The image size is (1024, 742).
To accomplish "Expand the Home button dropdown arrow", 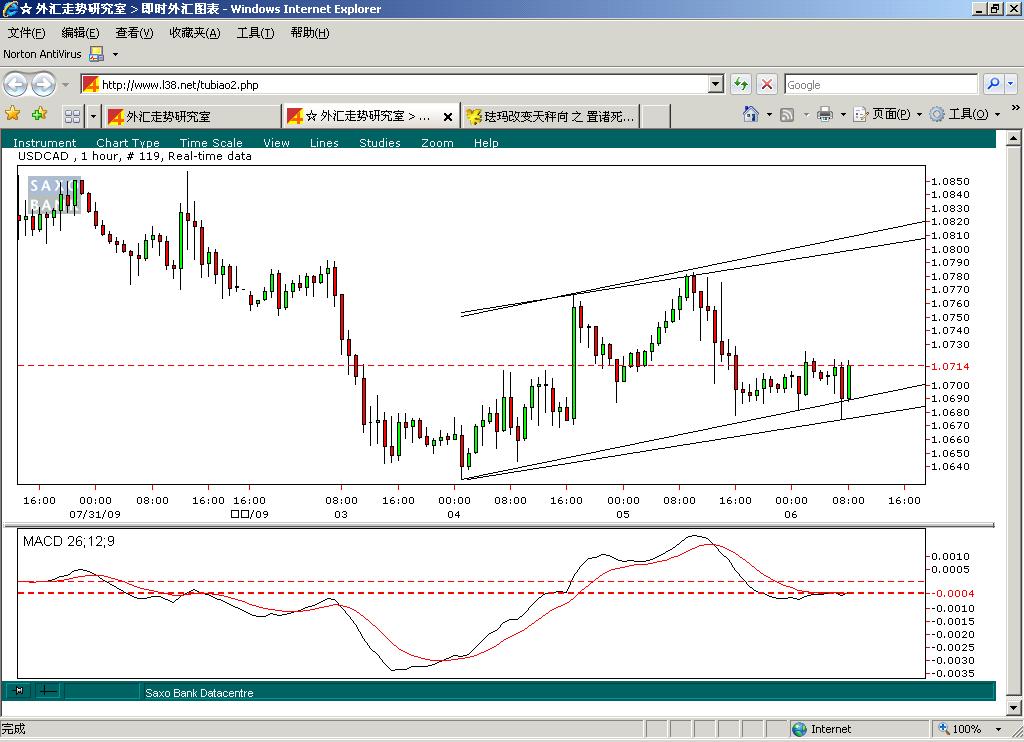I will [769, 115].
